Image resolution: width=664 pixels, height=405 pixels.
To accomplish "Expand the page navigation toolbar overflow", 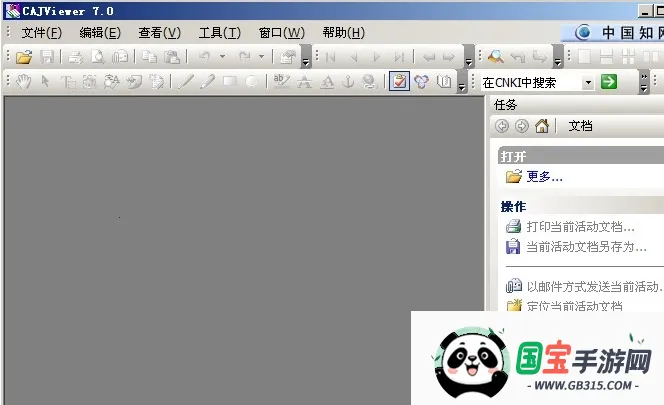I will point(468,56).
